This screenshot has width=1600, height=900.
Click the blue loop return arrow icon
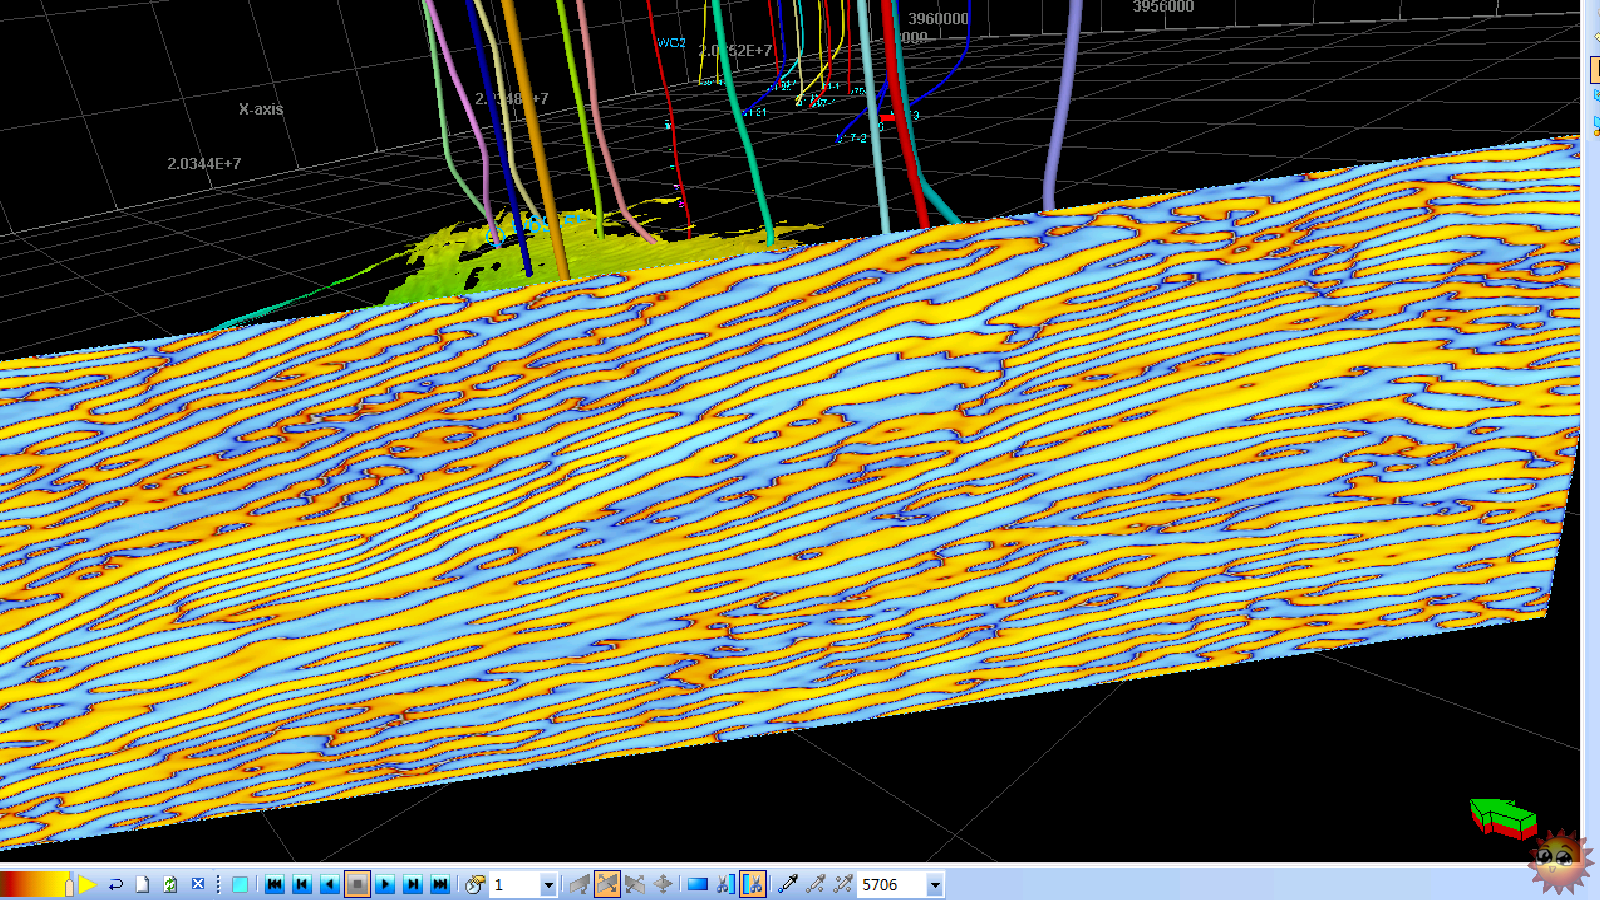[115, 884]
